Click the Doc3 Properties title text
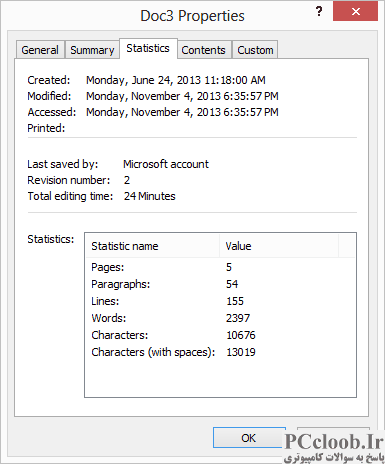The image size is (385, 464). (x=192, y=16)
